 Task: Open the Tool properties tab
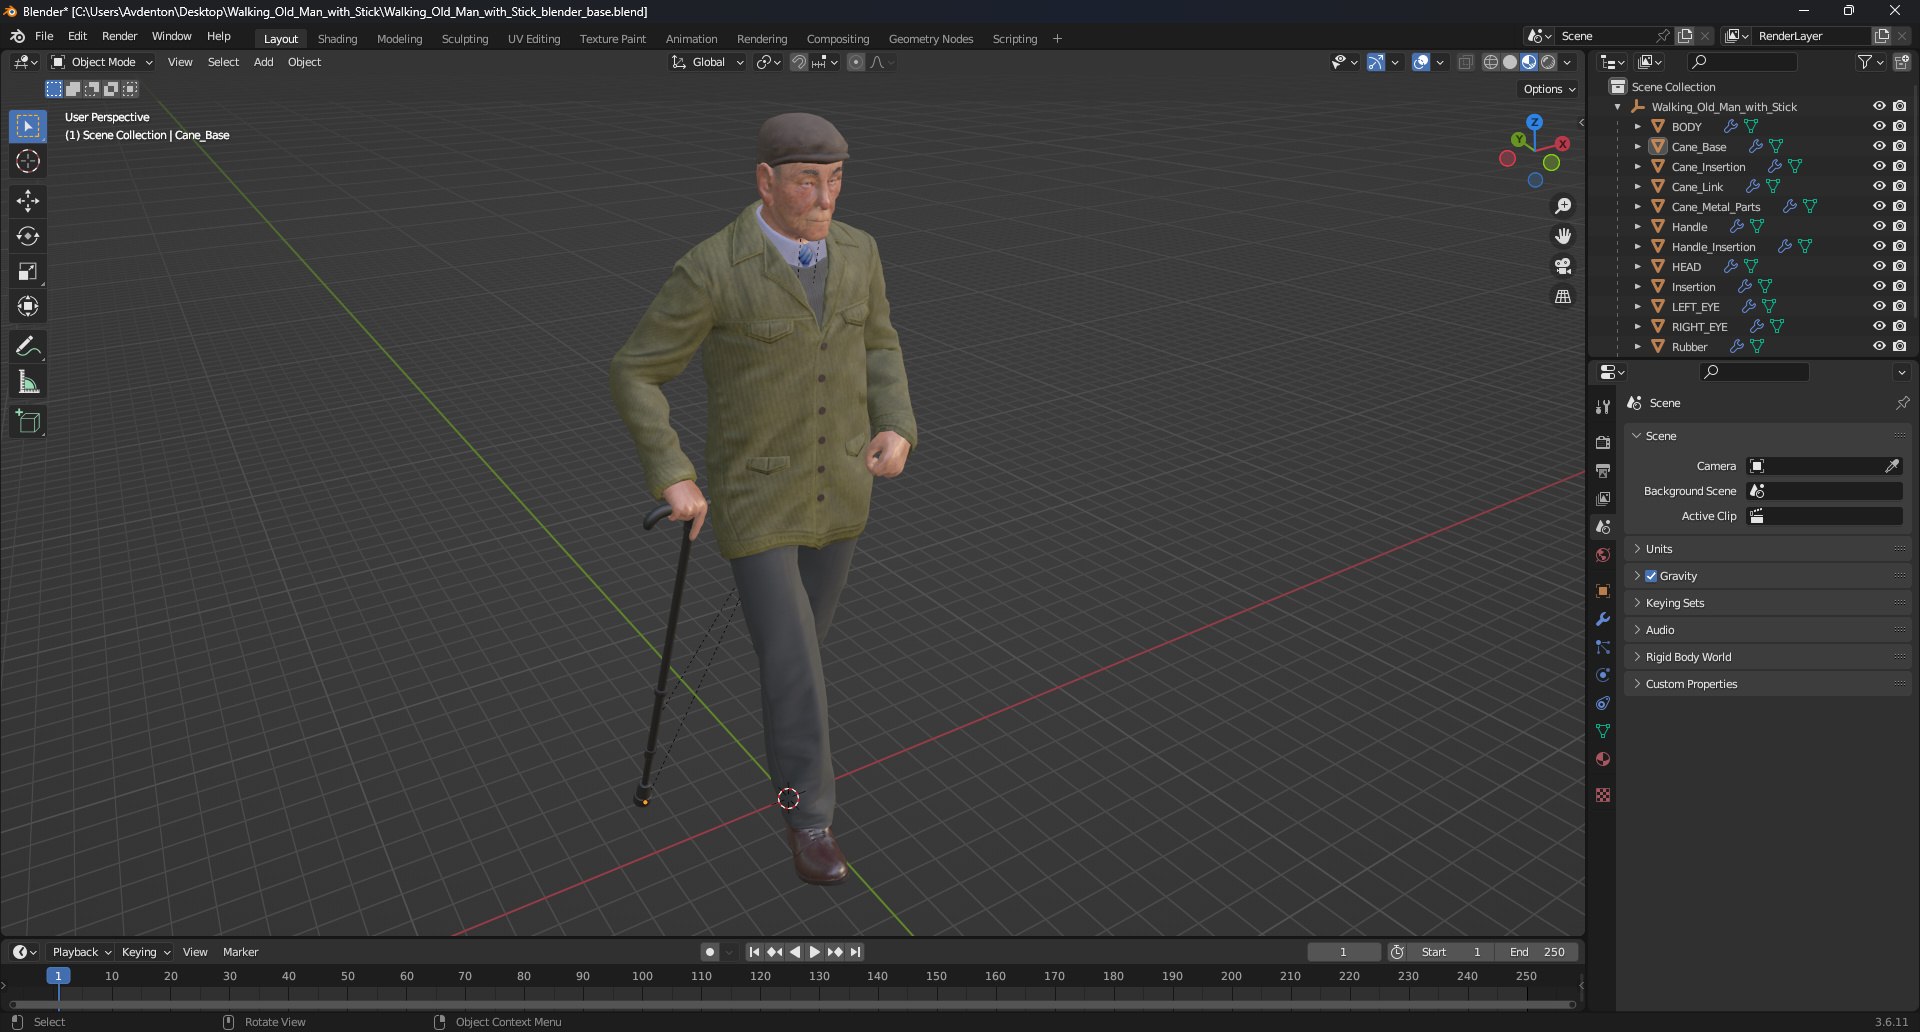click(x=1603, y=407)
